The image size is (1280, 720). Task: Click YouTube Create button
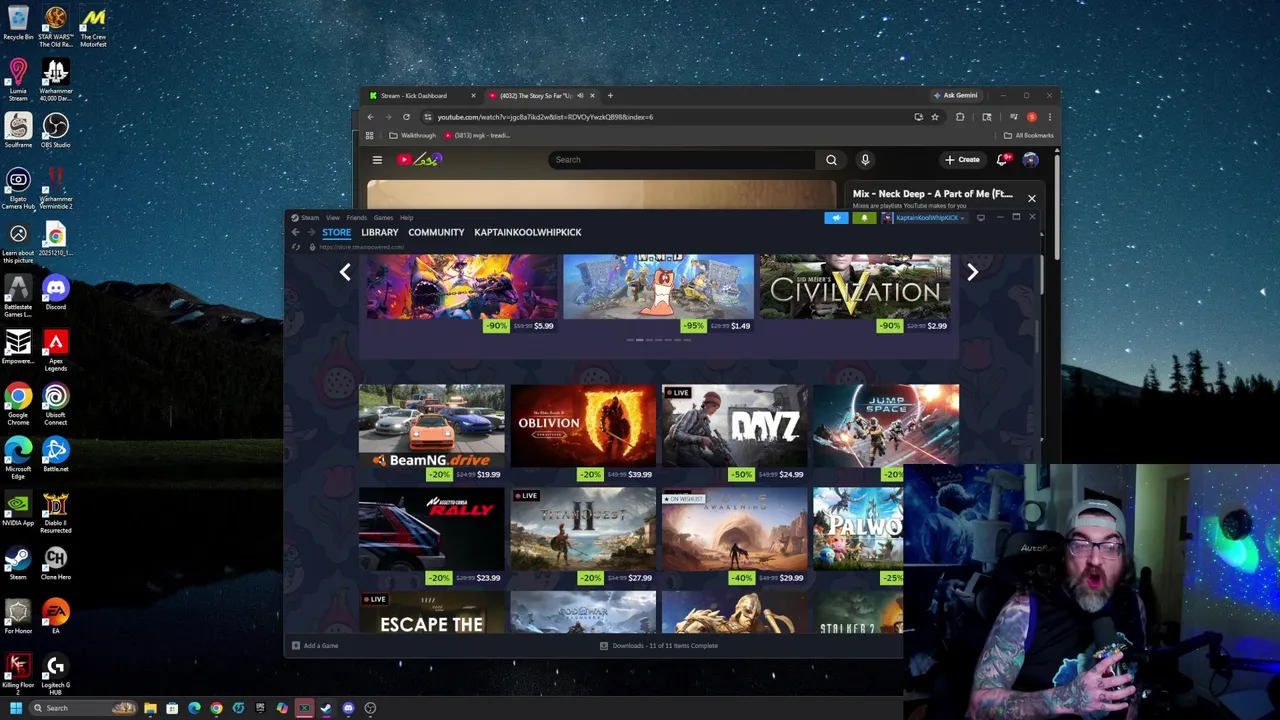pos(962,160)
